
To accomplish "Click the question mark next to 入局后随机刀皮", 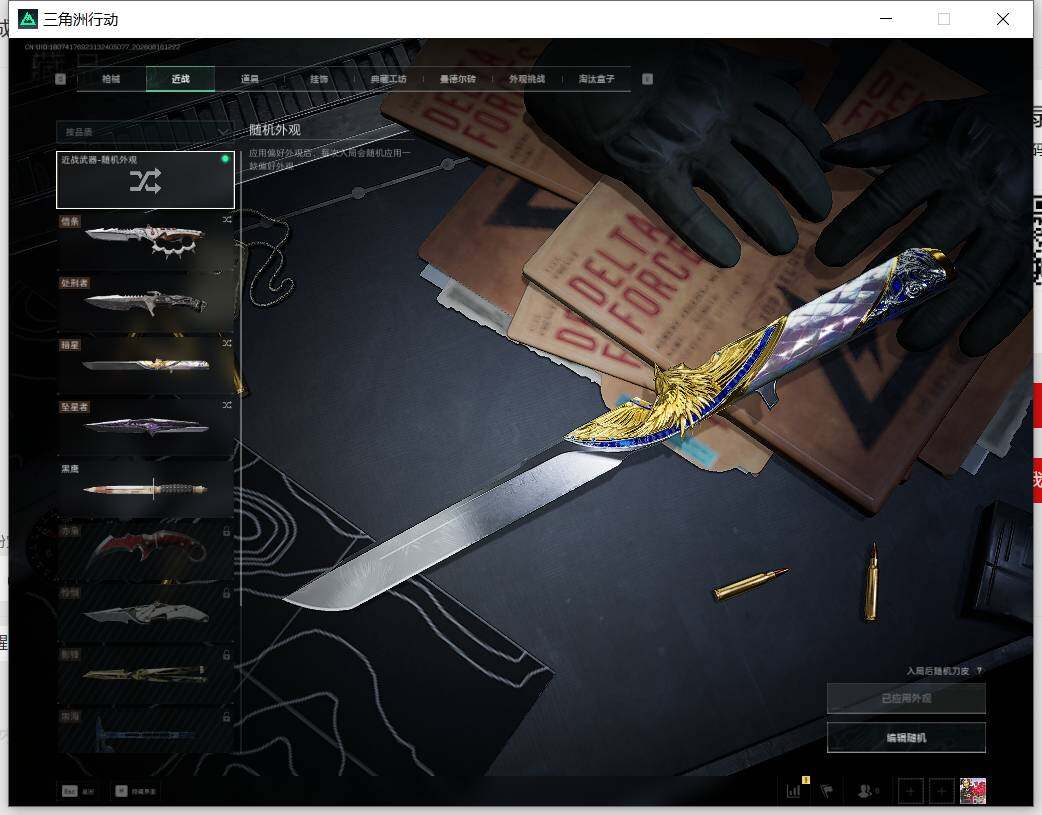I will point(980,671).
